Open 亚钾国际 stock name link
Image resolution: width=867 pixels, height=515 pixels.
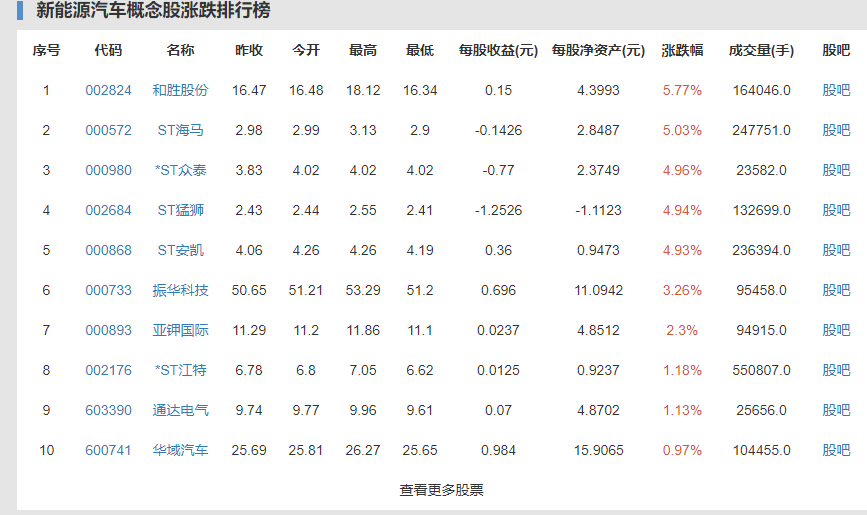pyautogui.click(x=180, y=330)
